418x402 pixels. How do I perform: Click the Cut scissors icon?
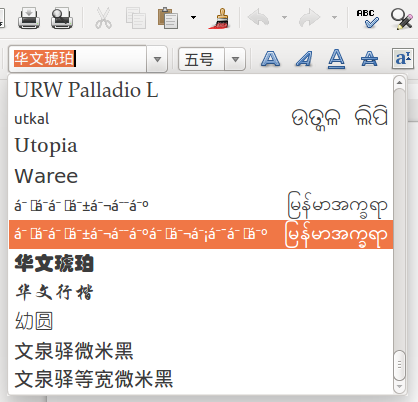[103, 18]
